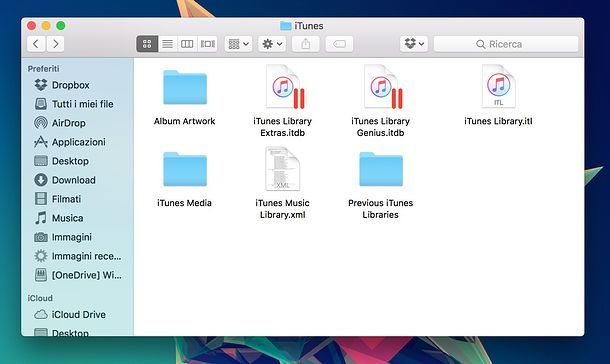Switch to column view
The height and width of the screenshot is (364, 610).
tap(187, 44)
